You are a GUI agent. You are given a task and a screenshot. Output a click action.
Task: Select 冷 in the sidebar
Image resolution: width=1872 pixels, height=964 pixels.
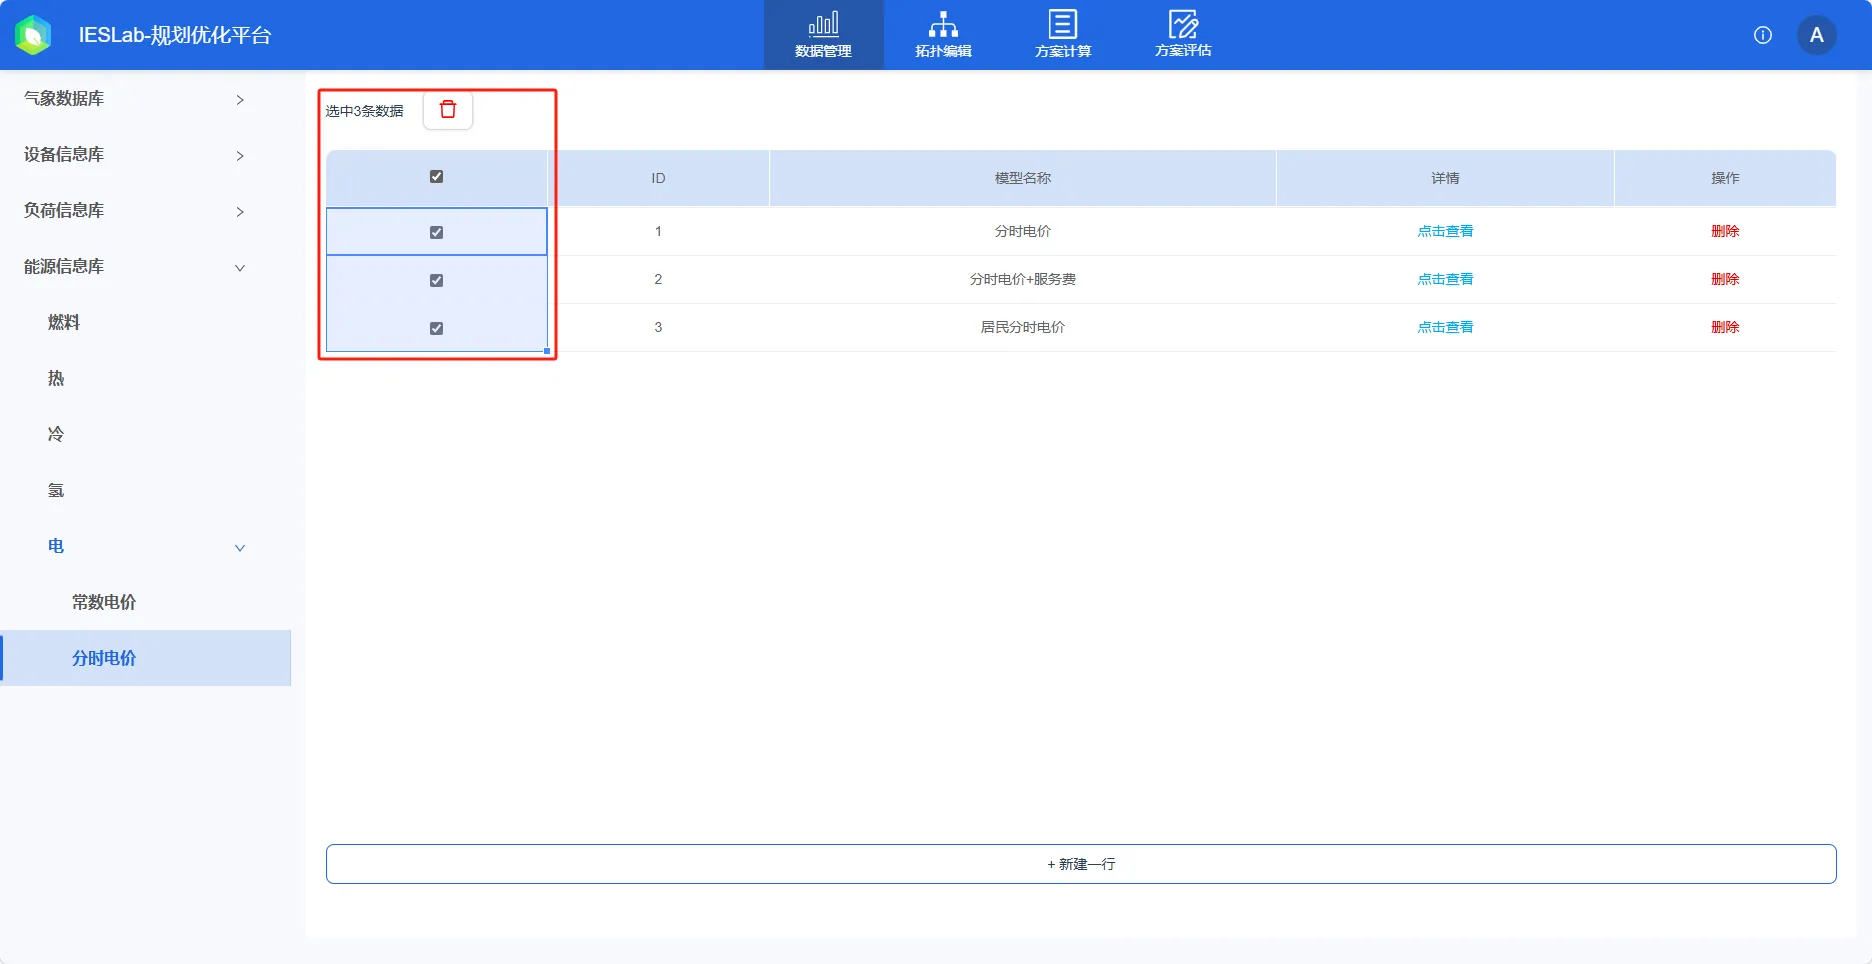(x=56, y=434)
